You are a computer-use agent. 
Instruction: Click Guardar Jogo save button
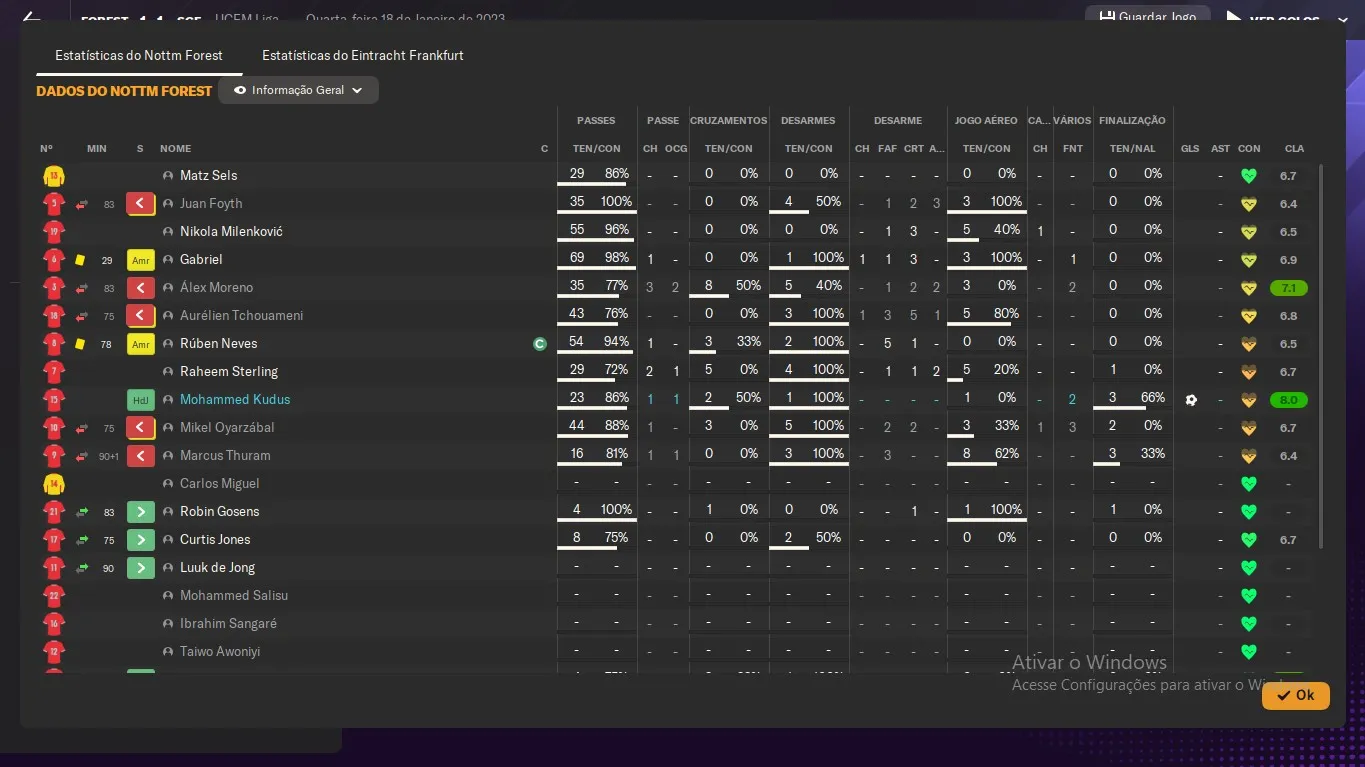click(1147, 17)
